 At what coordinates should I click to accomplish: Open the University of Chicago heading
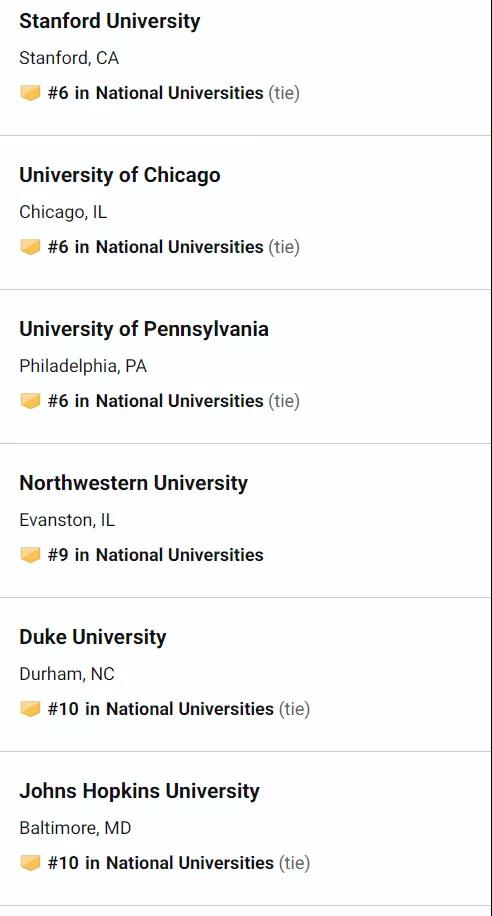(120, 175)
